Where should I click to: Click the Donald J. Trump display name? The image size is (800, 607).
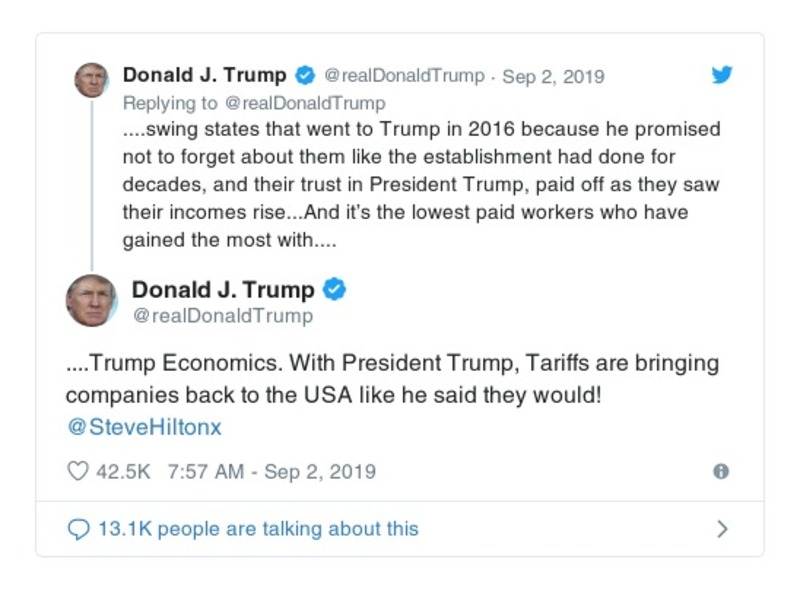click(205, 74)
